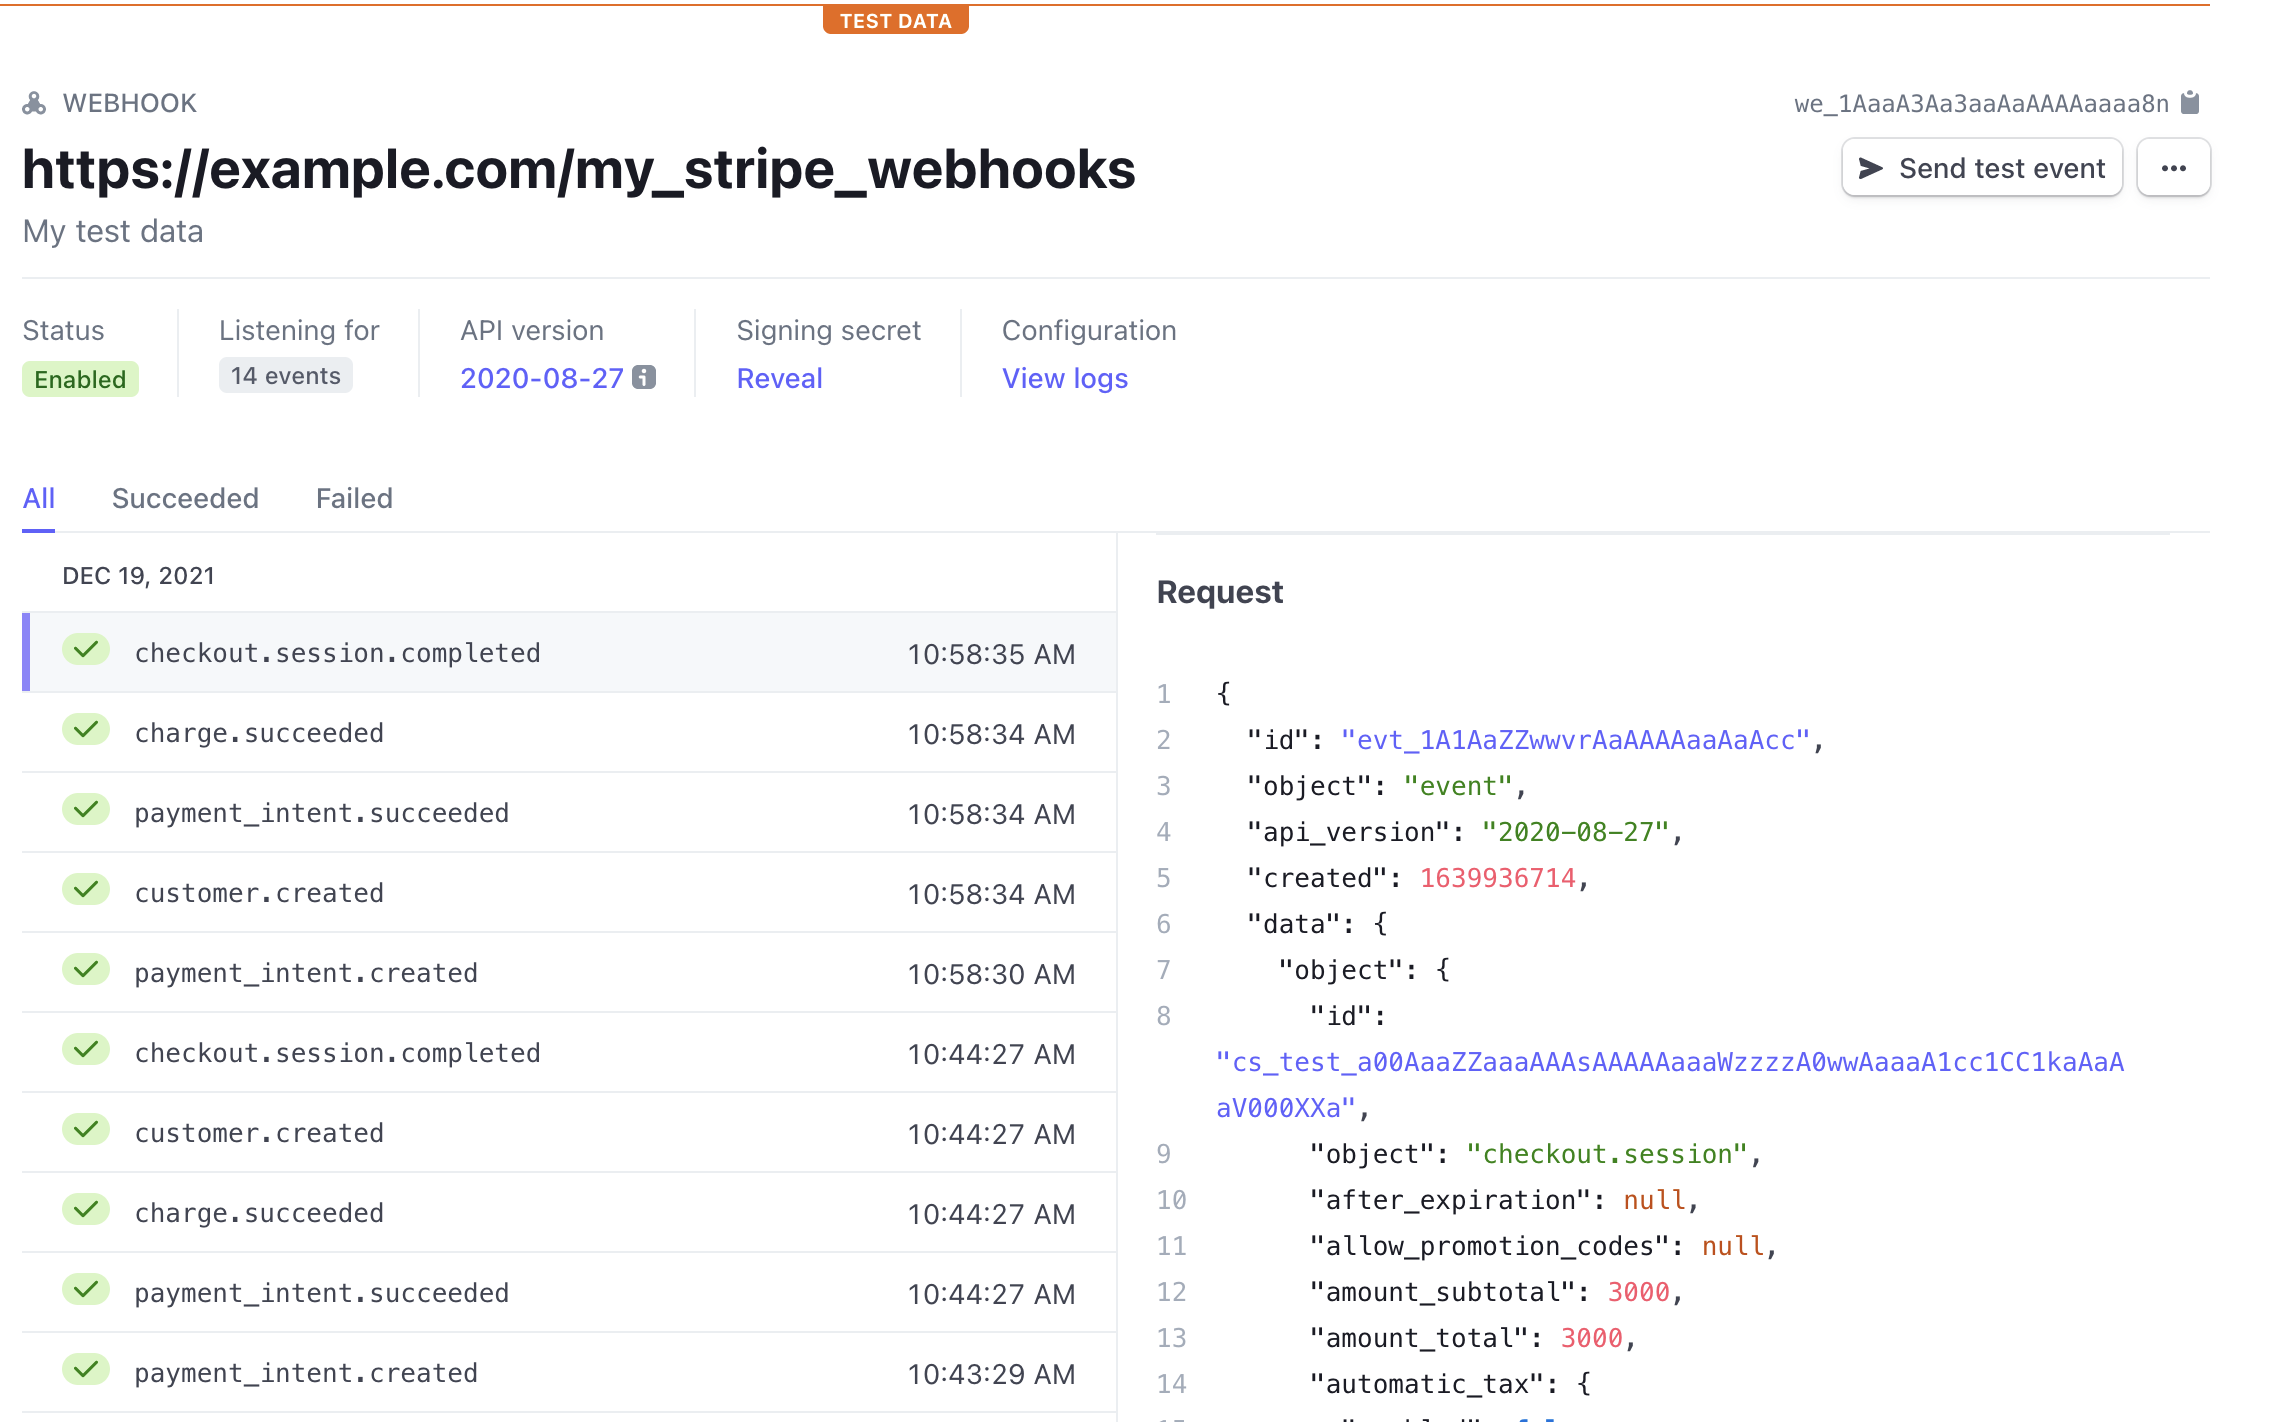Click the cs_test checkout session id value
The image size is (2280, 1422).
[x=1670, y=1085]
